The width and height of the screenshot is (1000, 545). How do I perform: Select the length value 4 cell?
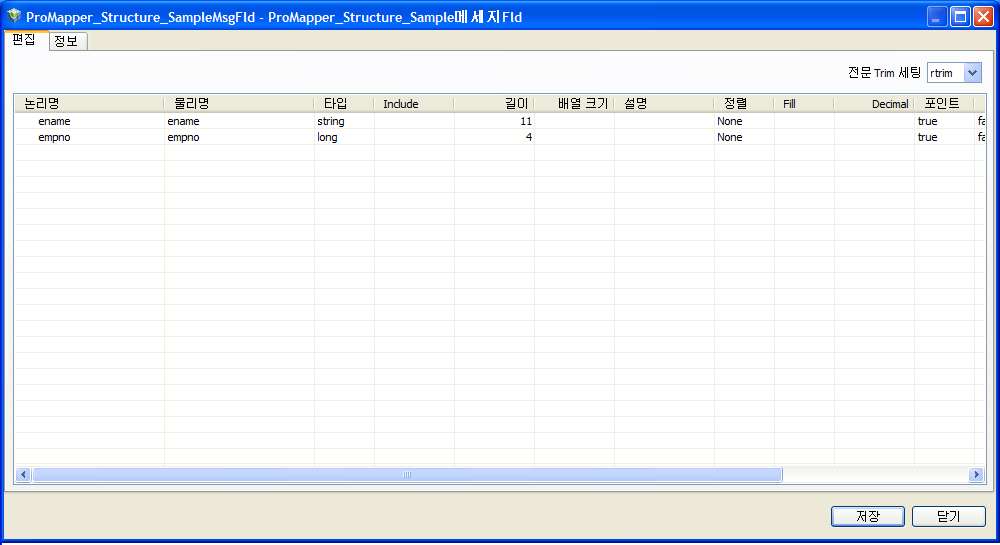(x=494, y=137)
